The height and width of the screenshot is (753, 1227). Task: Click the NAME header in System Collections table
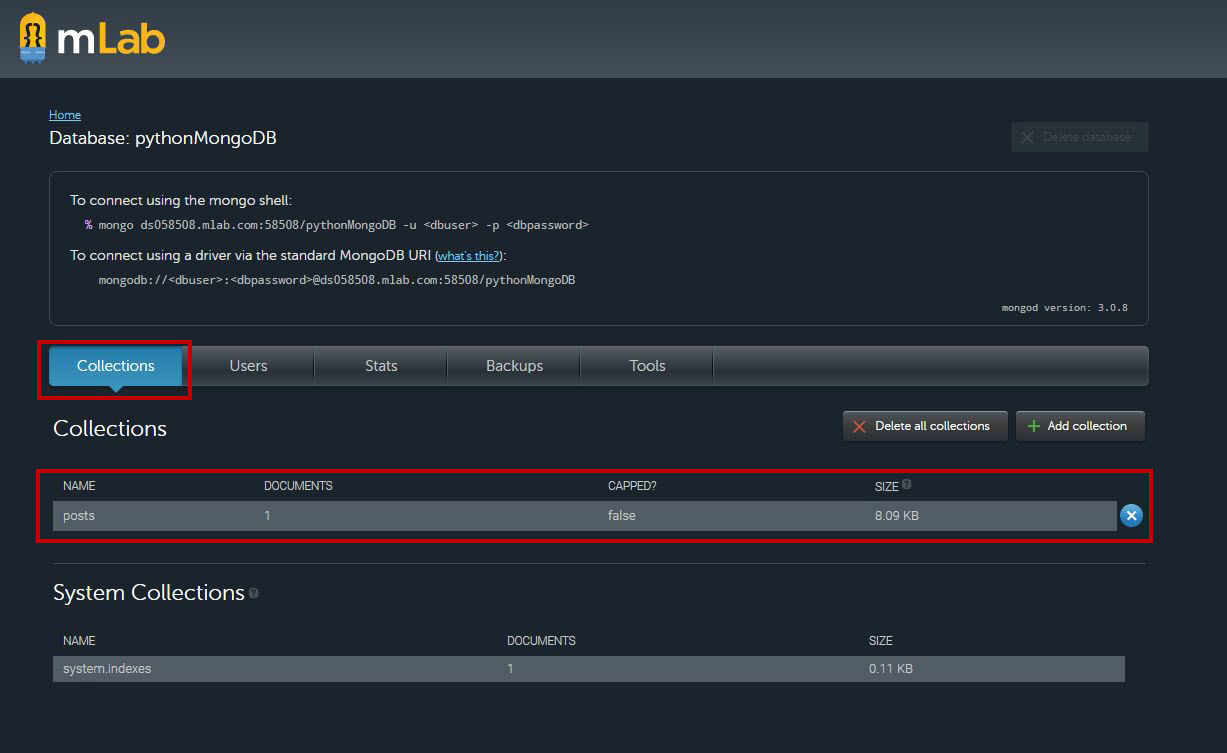tap(79, 641)
